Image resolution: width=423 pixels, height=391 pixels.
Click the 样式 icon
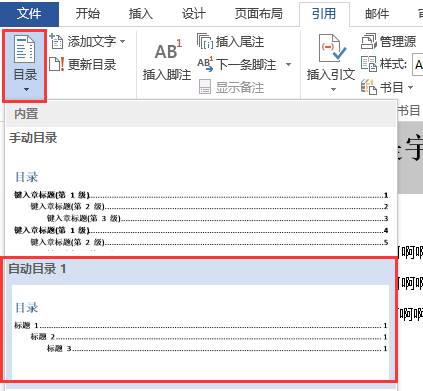click(x=369, y=64)
